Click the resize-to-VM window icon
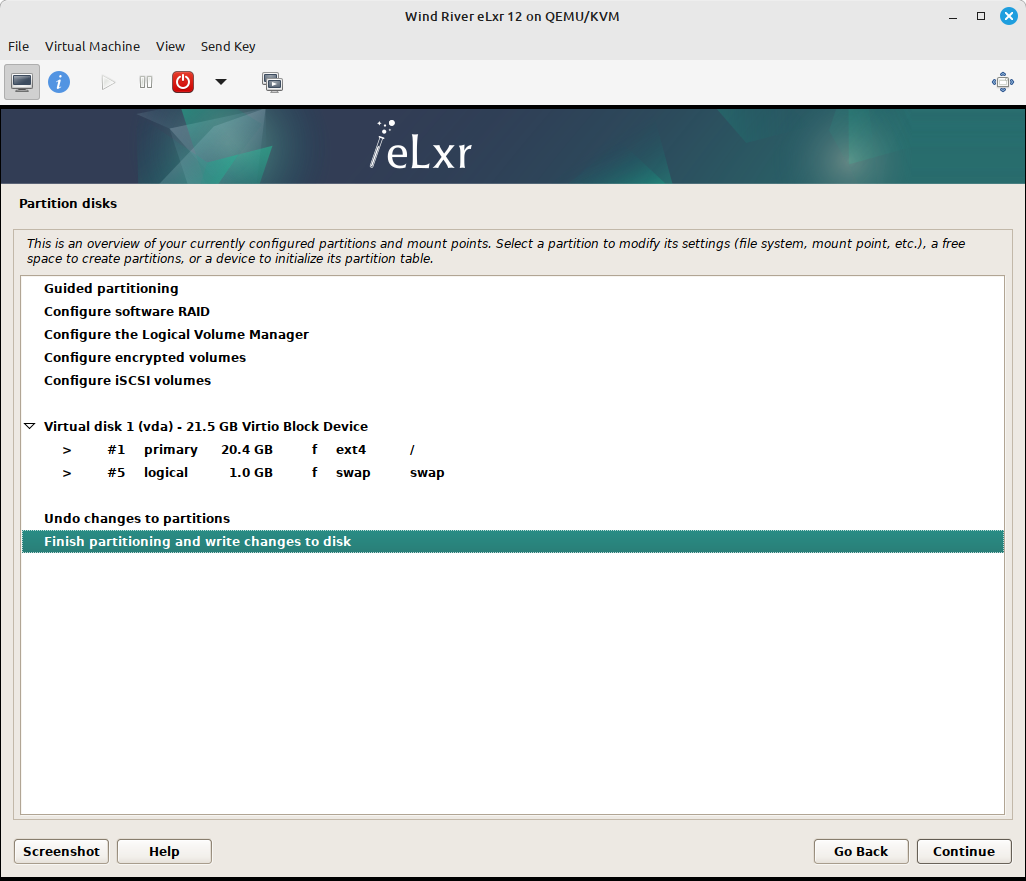The image size is (1026, 881). (1002, 82)
